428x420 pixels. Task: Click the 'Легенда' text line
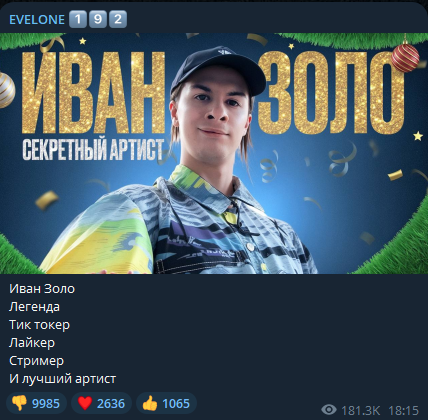(34, 307)
